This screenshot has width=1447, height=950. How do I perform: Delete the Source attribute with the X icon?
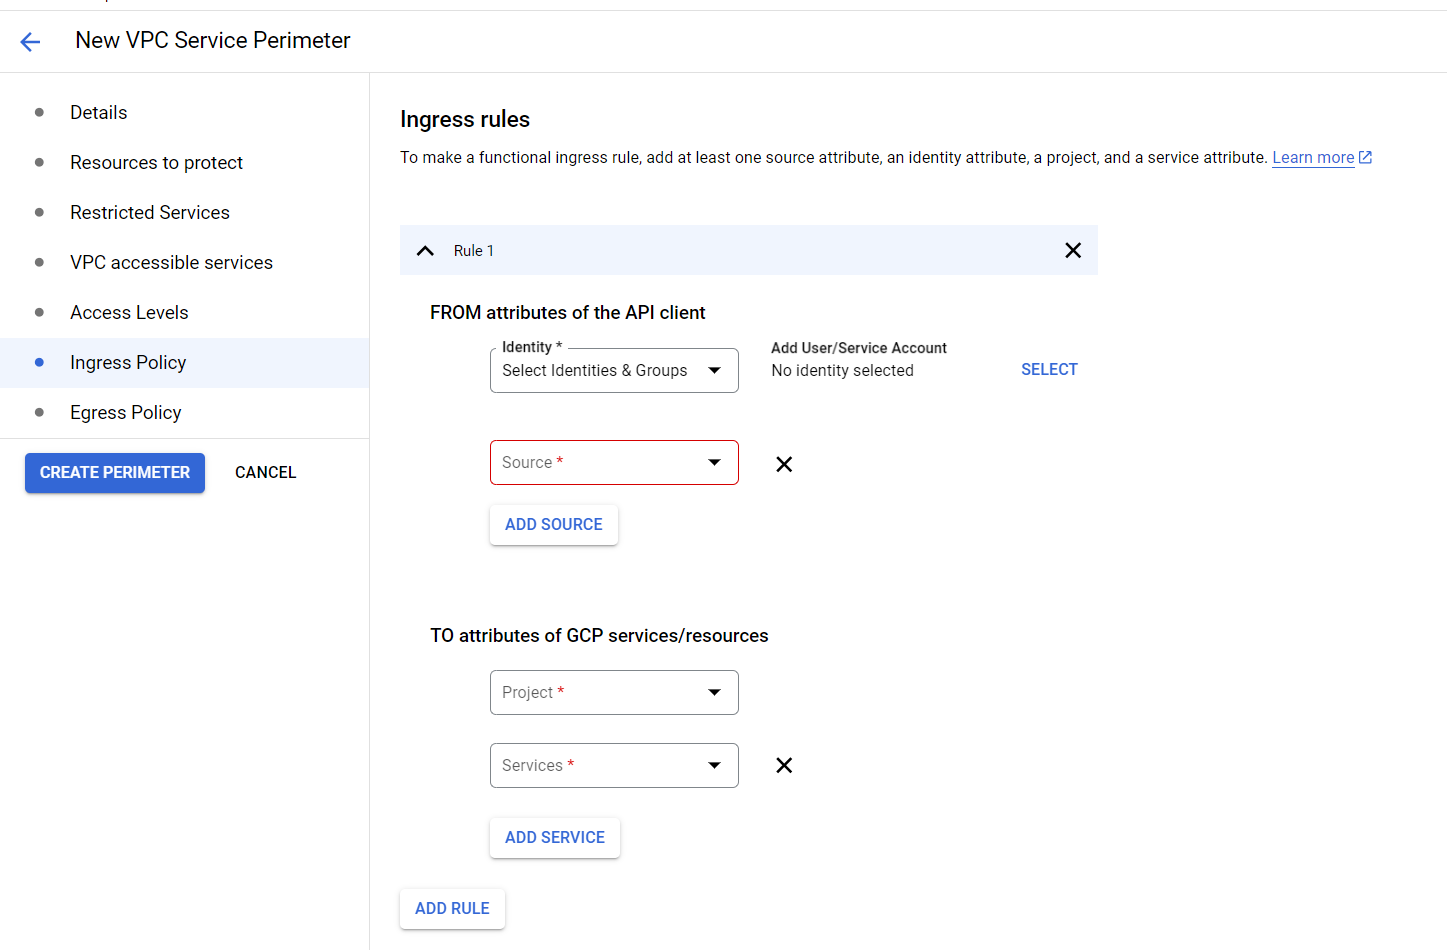point(784,464)
